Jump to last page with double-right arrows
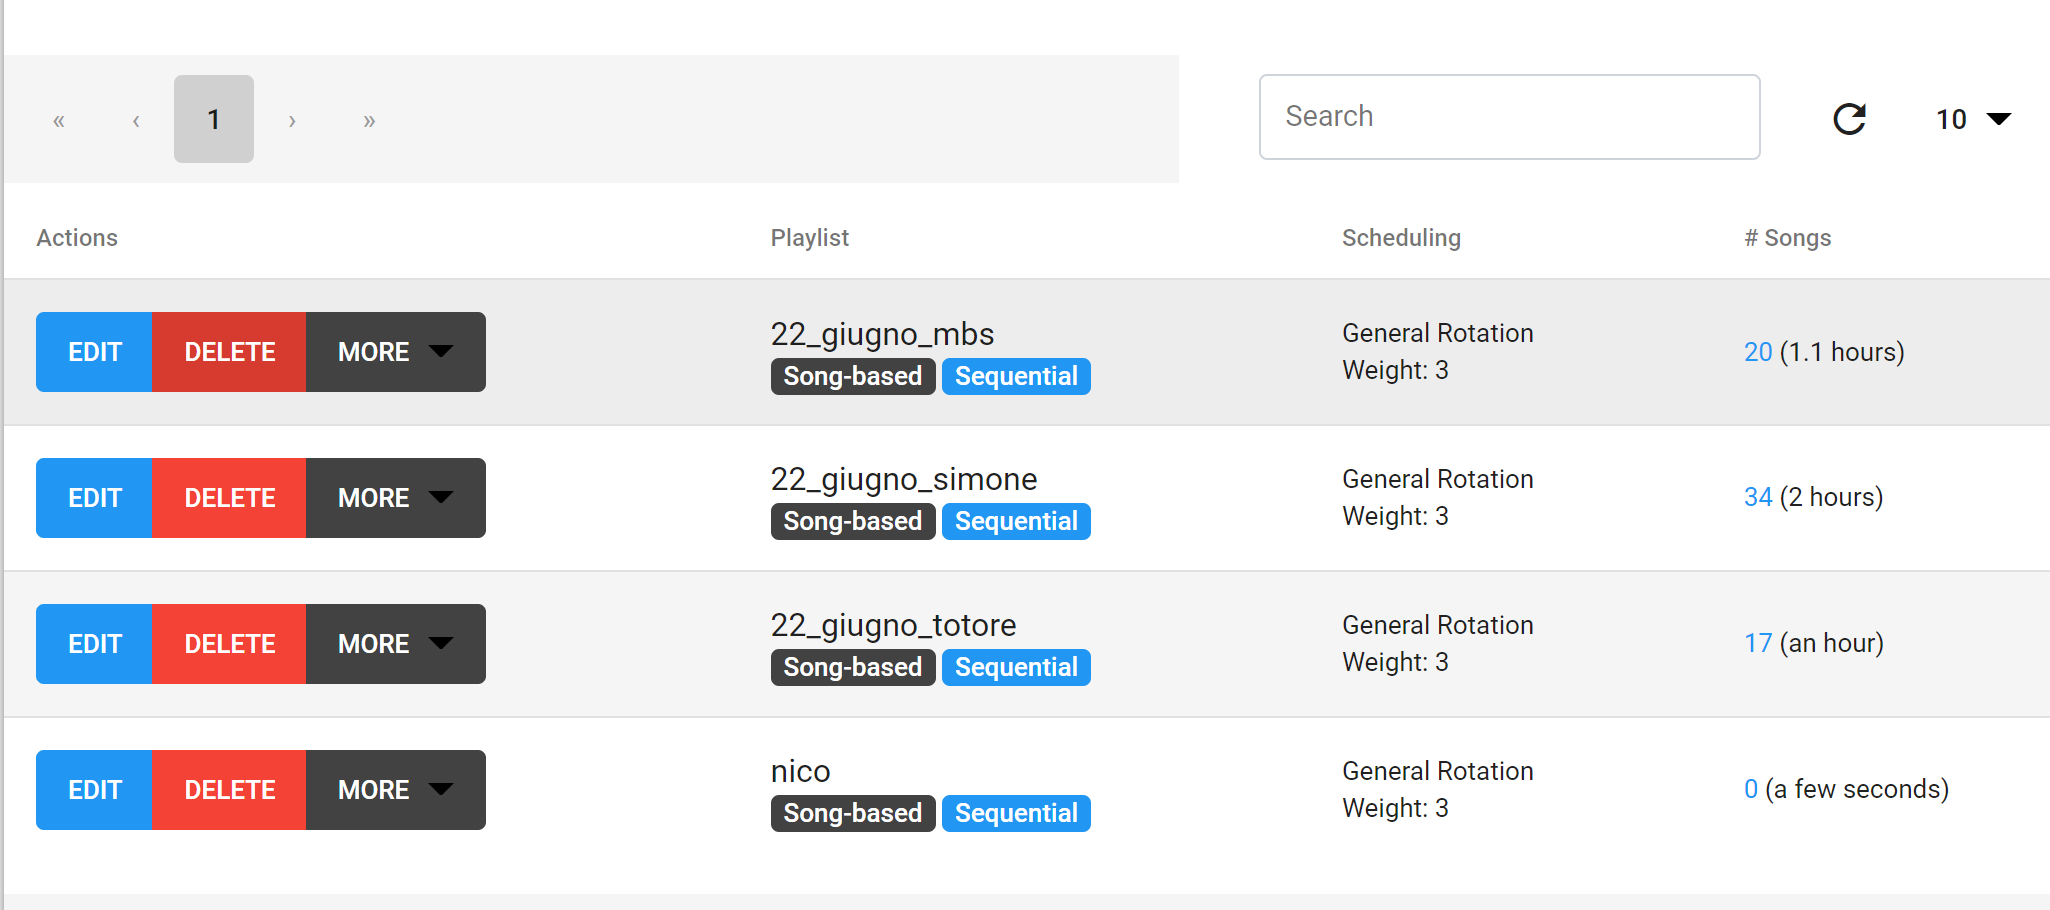 (369, 120)
